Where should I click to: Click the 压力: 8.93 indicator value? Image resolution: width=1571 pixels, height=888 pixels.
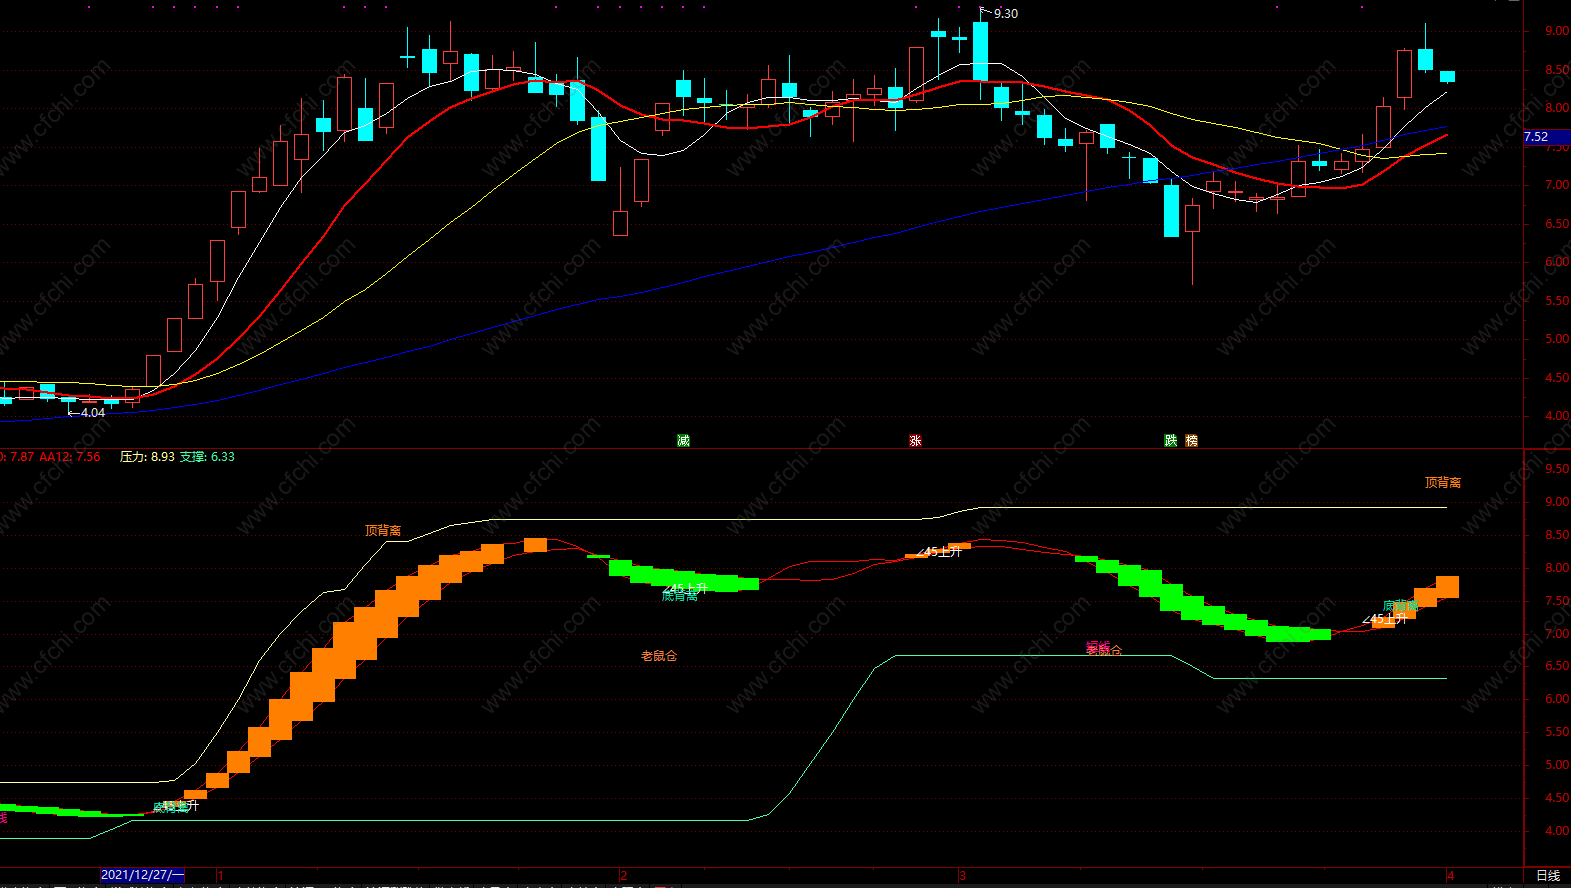pos(147,457)
